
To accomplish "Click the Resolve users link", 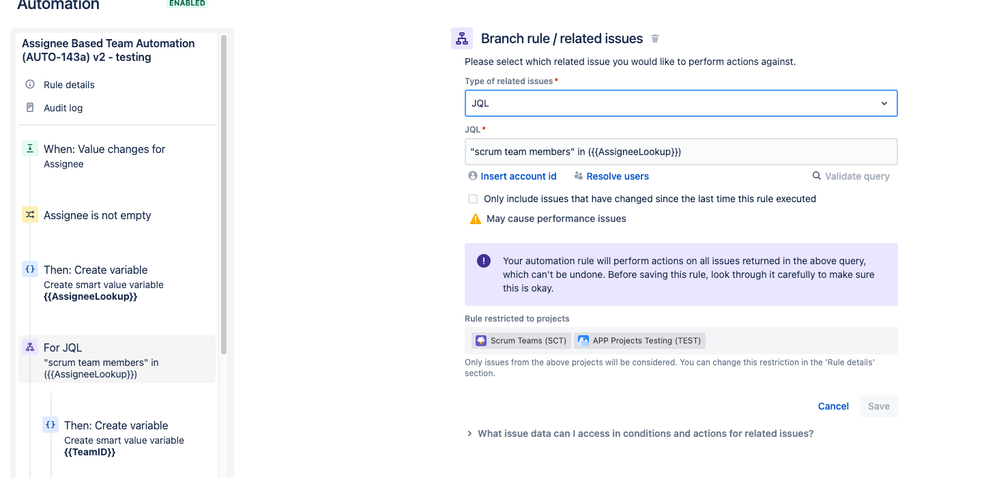I will tap(618, 176).
